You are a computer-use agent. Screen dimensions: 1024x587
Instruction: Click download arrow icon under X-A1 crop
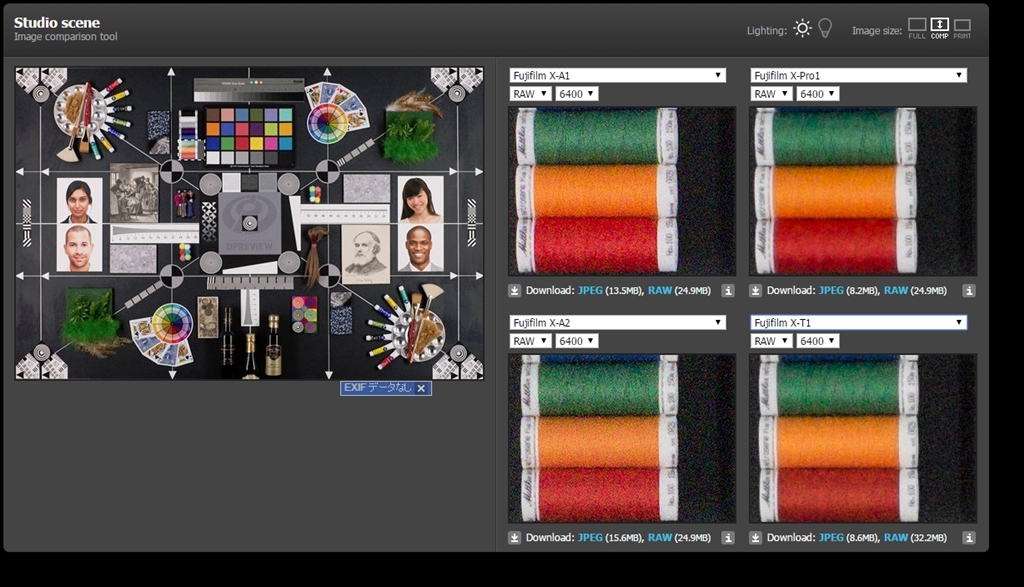(x=515, y=291)
